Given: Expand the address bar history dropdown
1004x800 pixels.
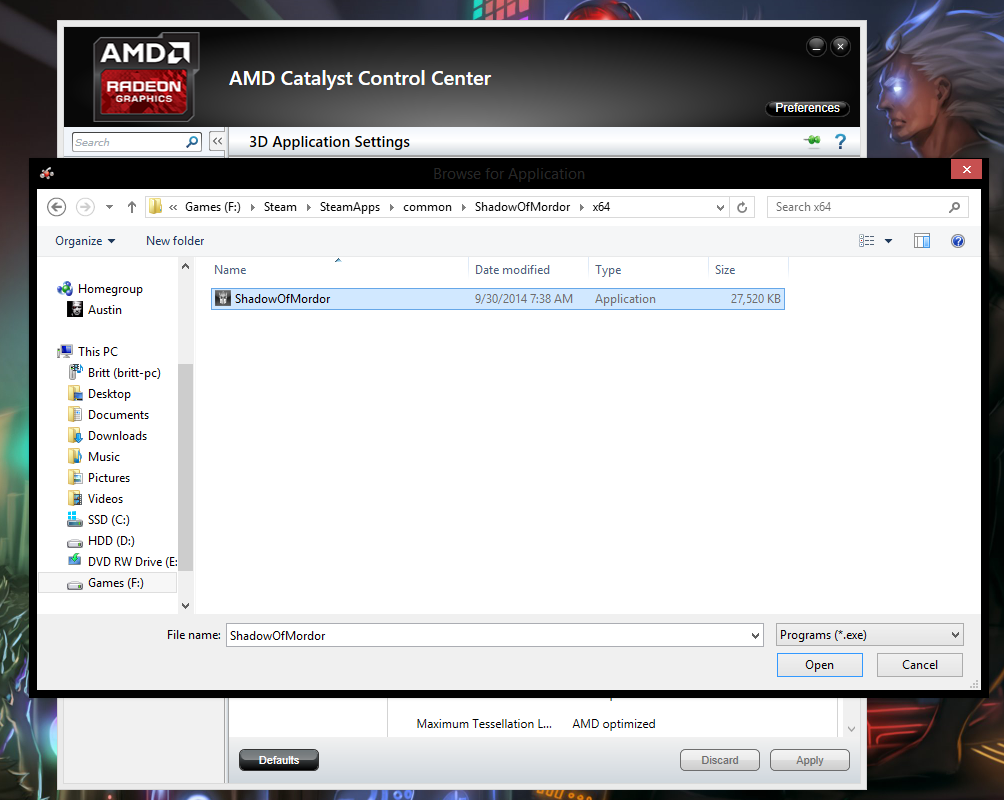Looking at the screenshot, I should pyautogui.click(x=720, y=208).
